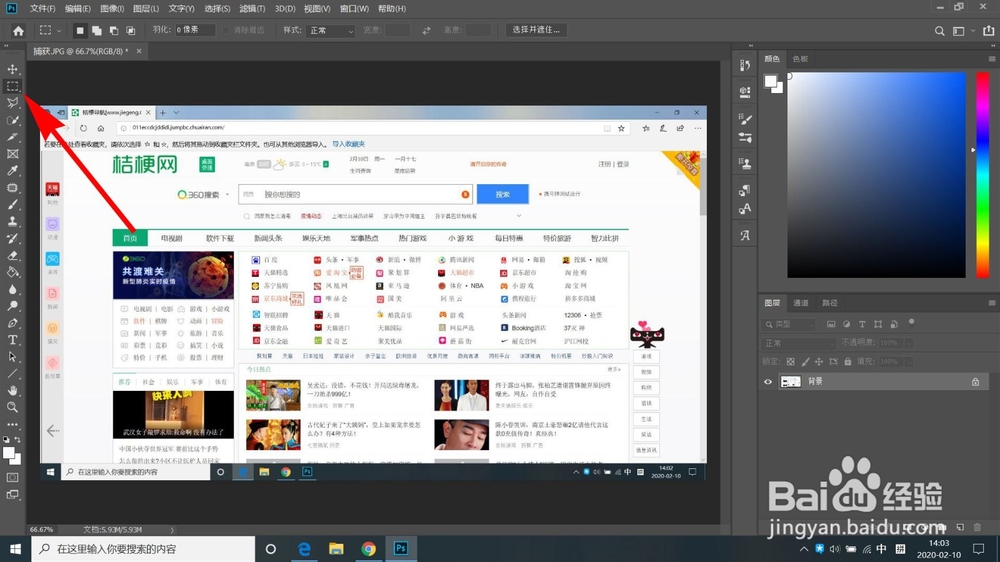Open the 样式 style dropdown
1000x562 pixels.
tap(330, 31)
